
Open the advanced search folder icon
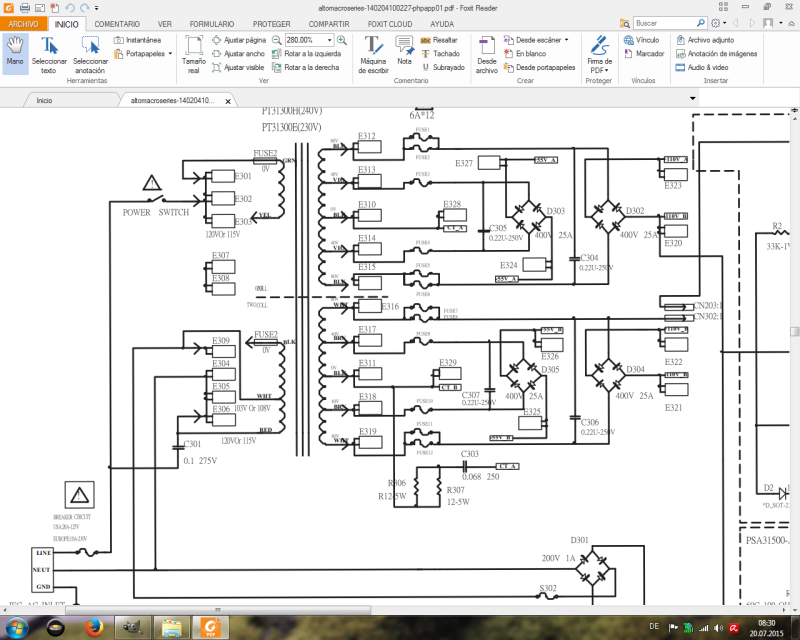coord(624,23)
